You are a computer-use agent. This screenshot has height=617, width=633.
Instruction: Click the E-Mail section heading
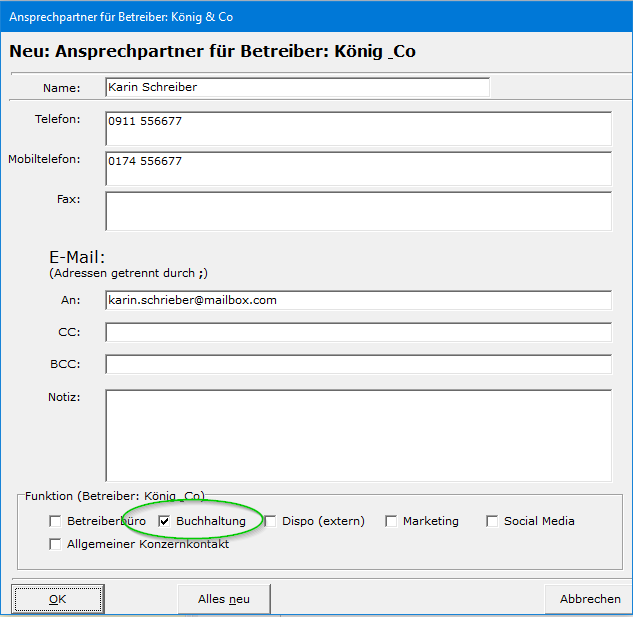pyautogui.click(x=77, y=257)
